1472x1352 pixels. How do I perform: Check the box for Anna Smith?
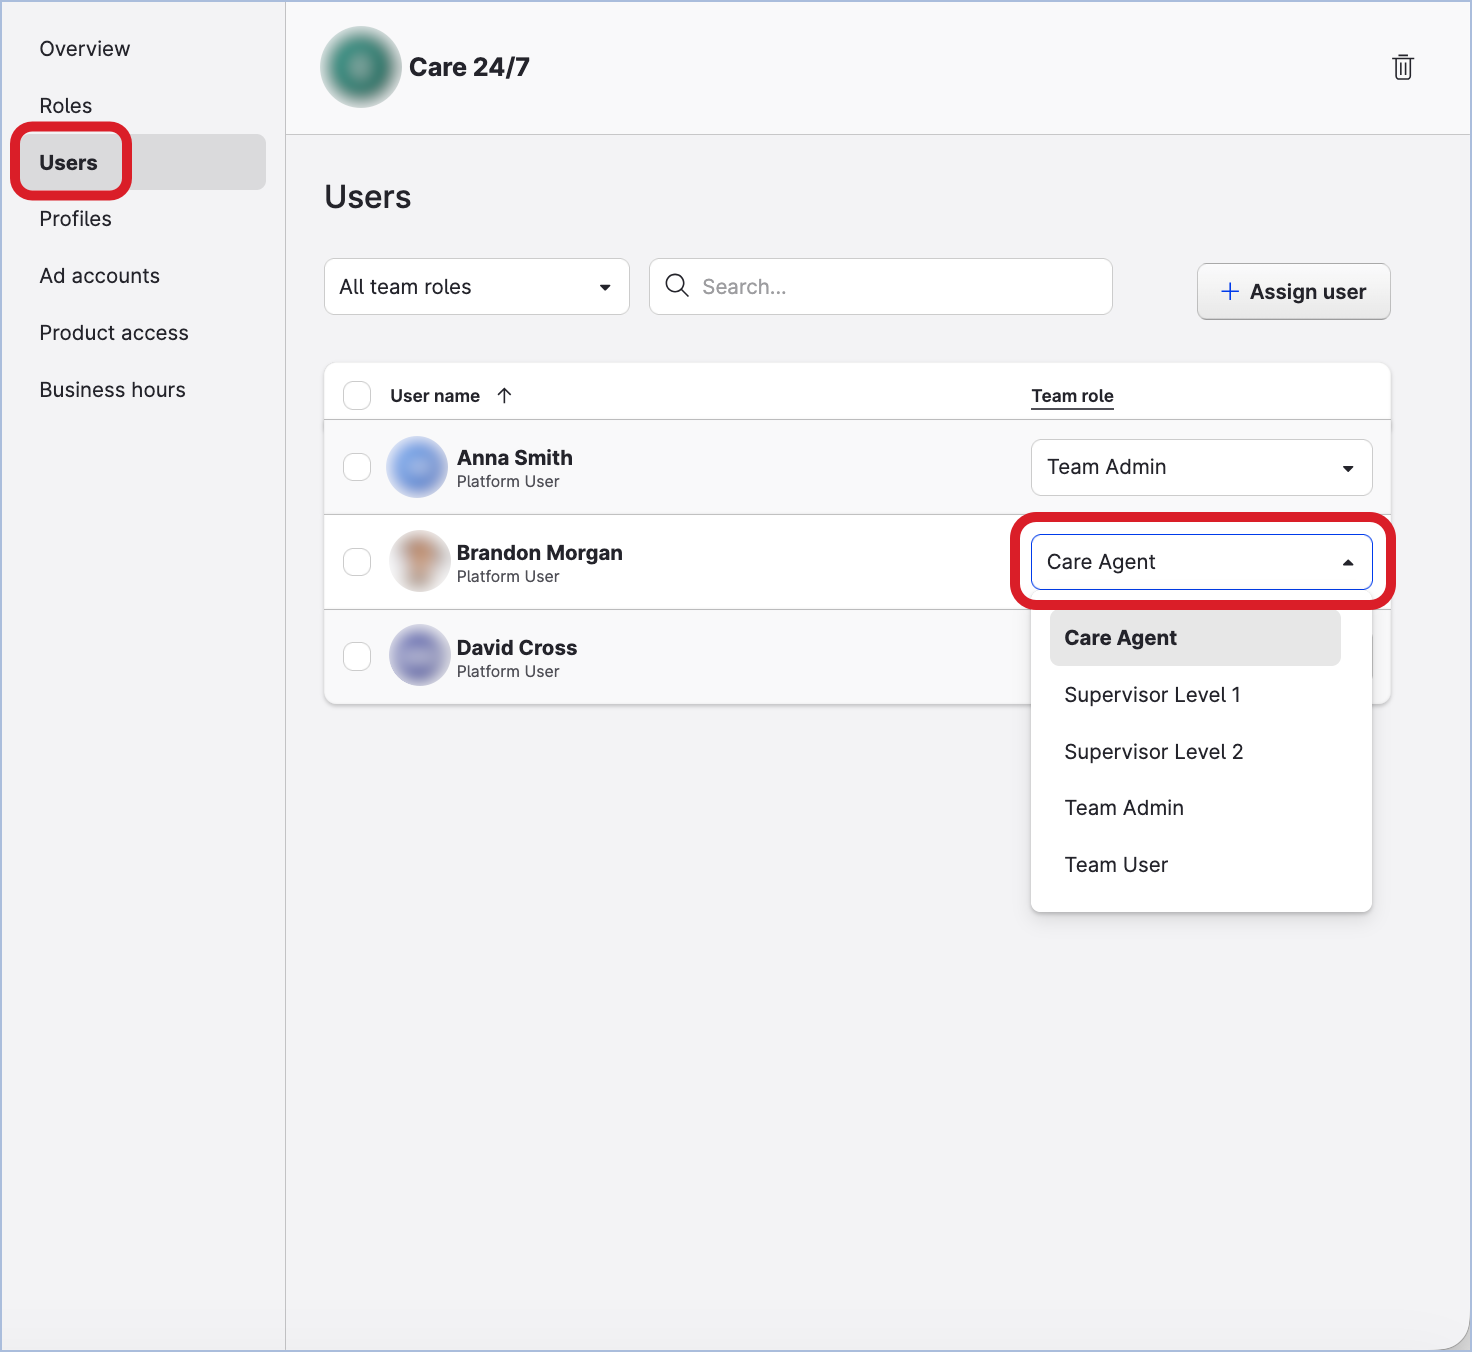357,467
